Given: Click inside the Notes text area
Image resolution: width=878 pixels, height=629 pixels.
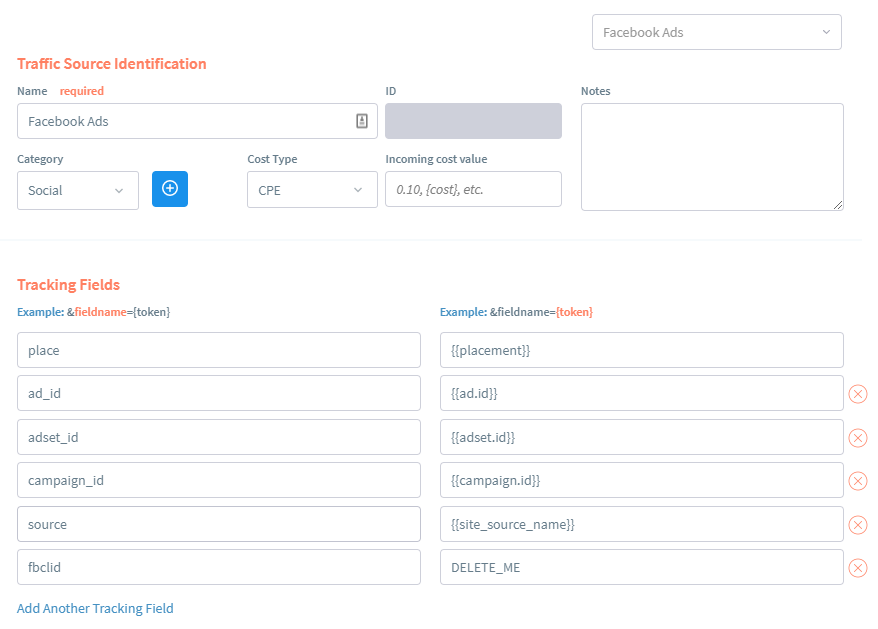Looking at the screenshot, I should pos(712,157).
